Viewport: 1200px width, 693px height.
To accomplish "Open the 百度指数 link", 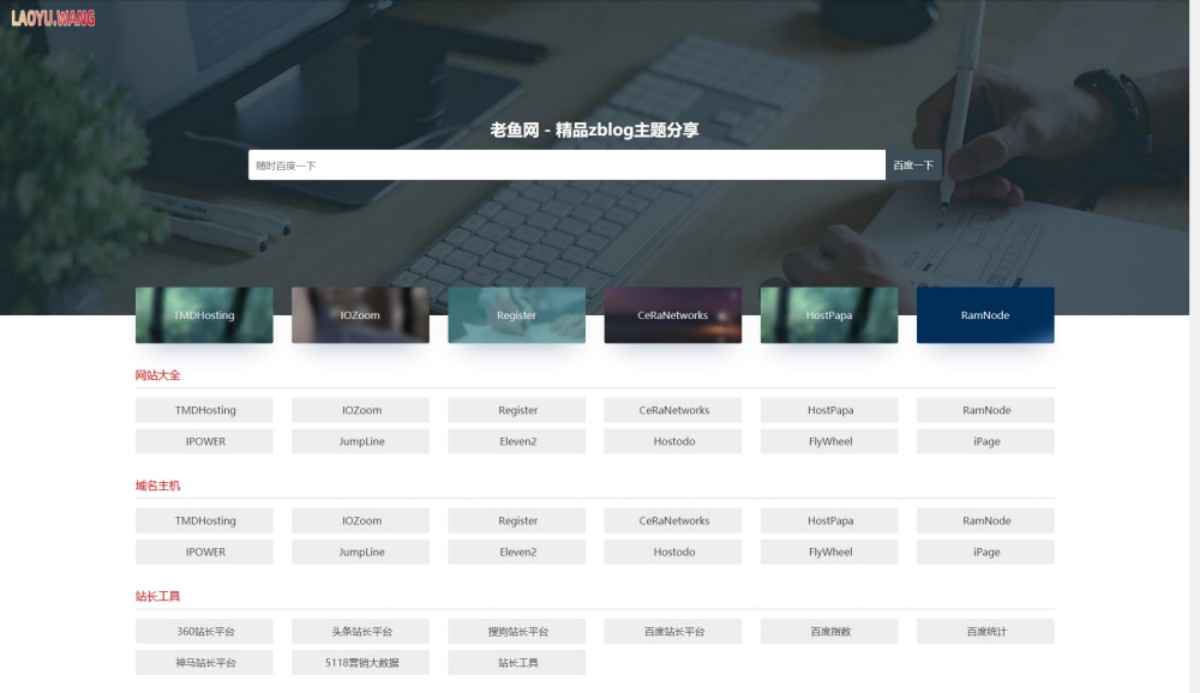I will pos(829,631).
